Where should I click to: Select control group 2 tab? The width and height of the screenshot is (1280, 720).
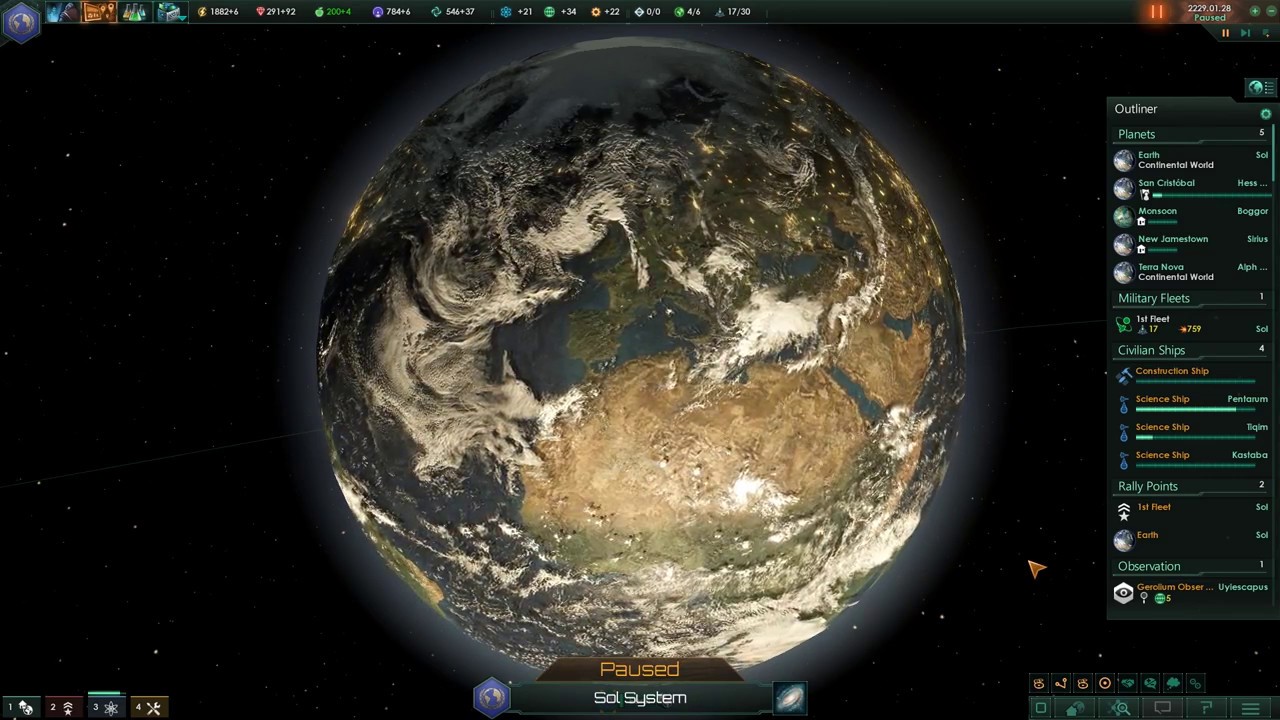coord(62,707)
